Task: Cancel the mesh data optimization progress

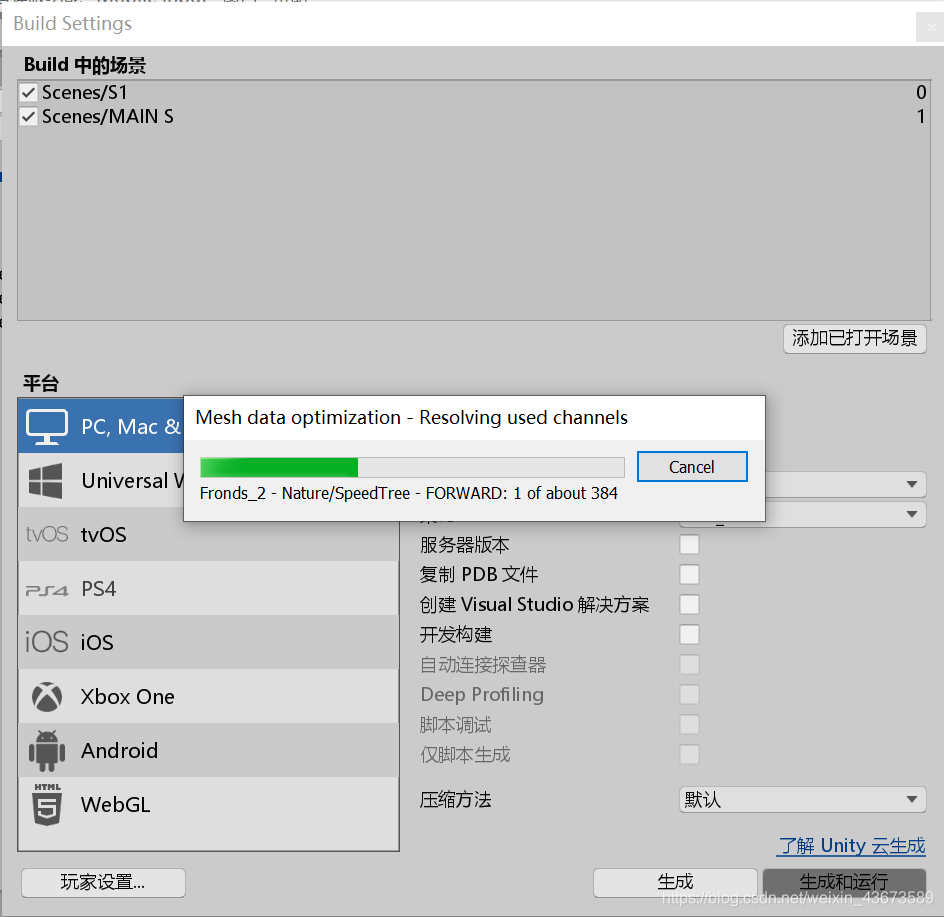Action: [x=692, y=467]
